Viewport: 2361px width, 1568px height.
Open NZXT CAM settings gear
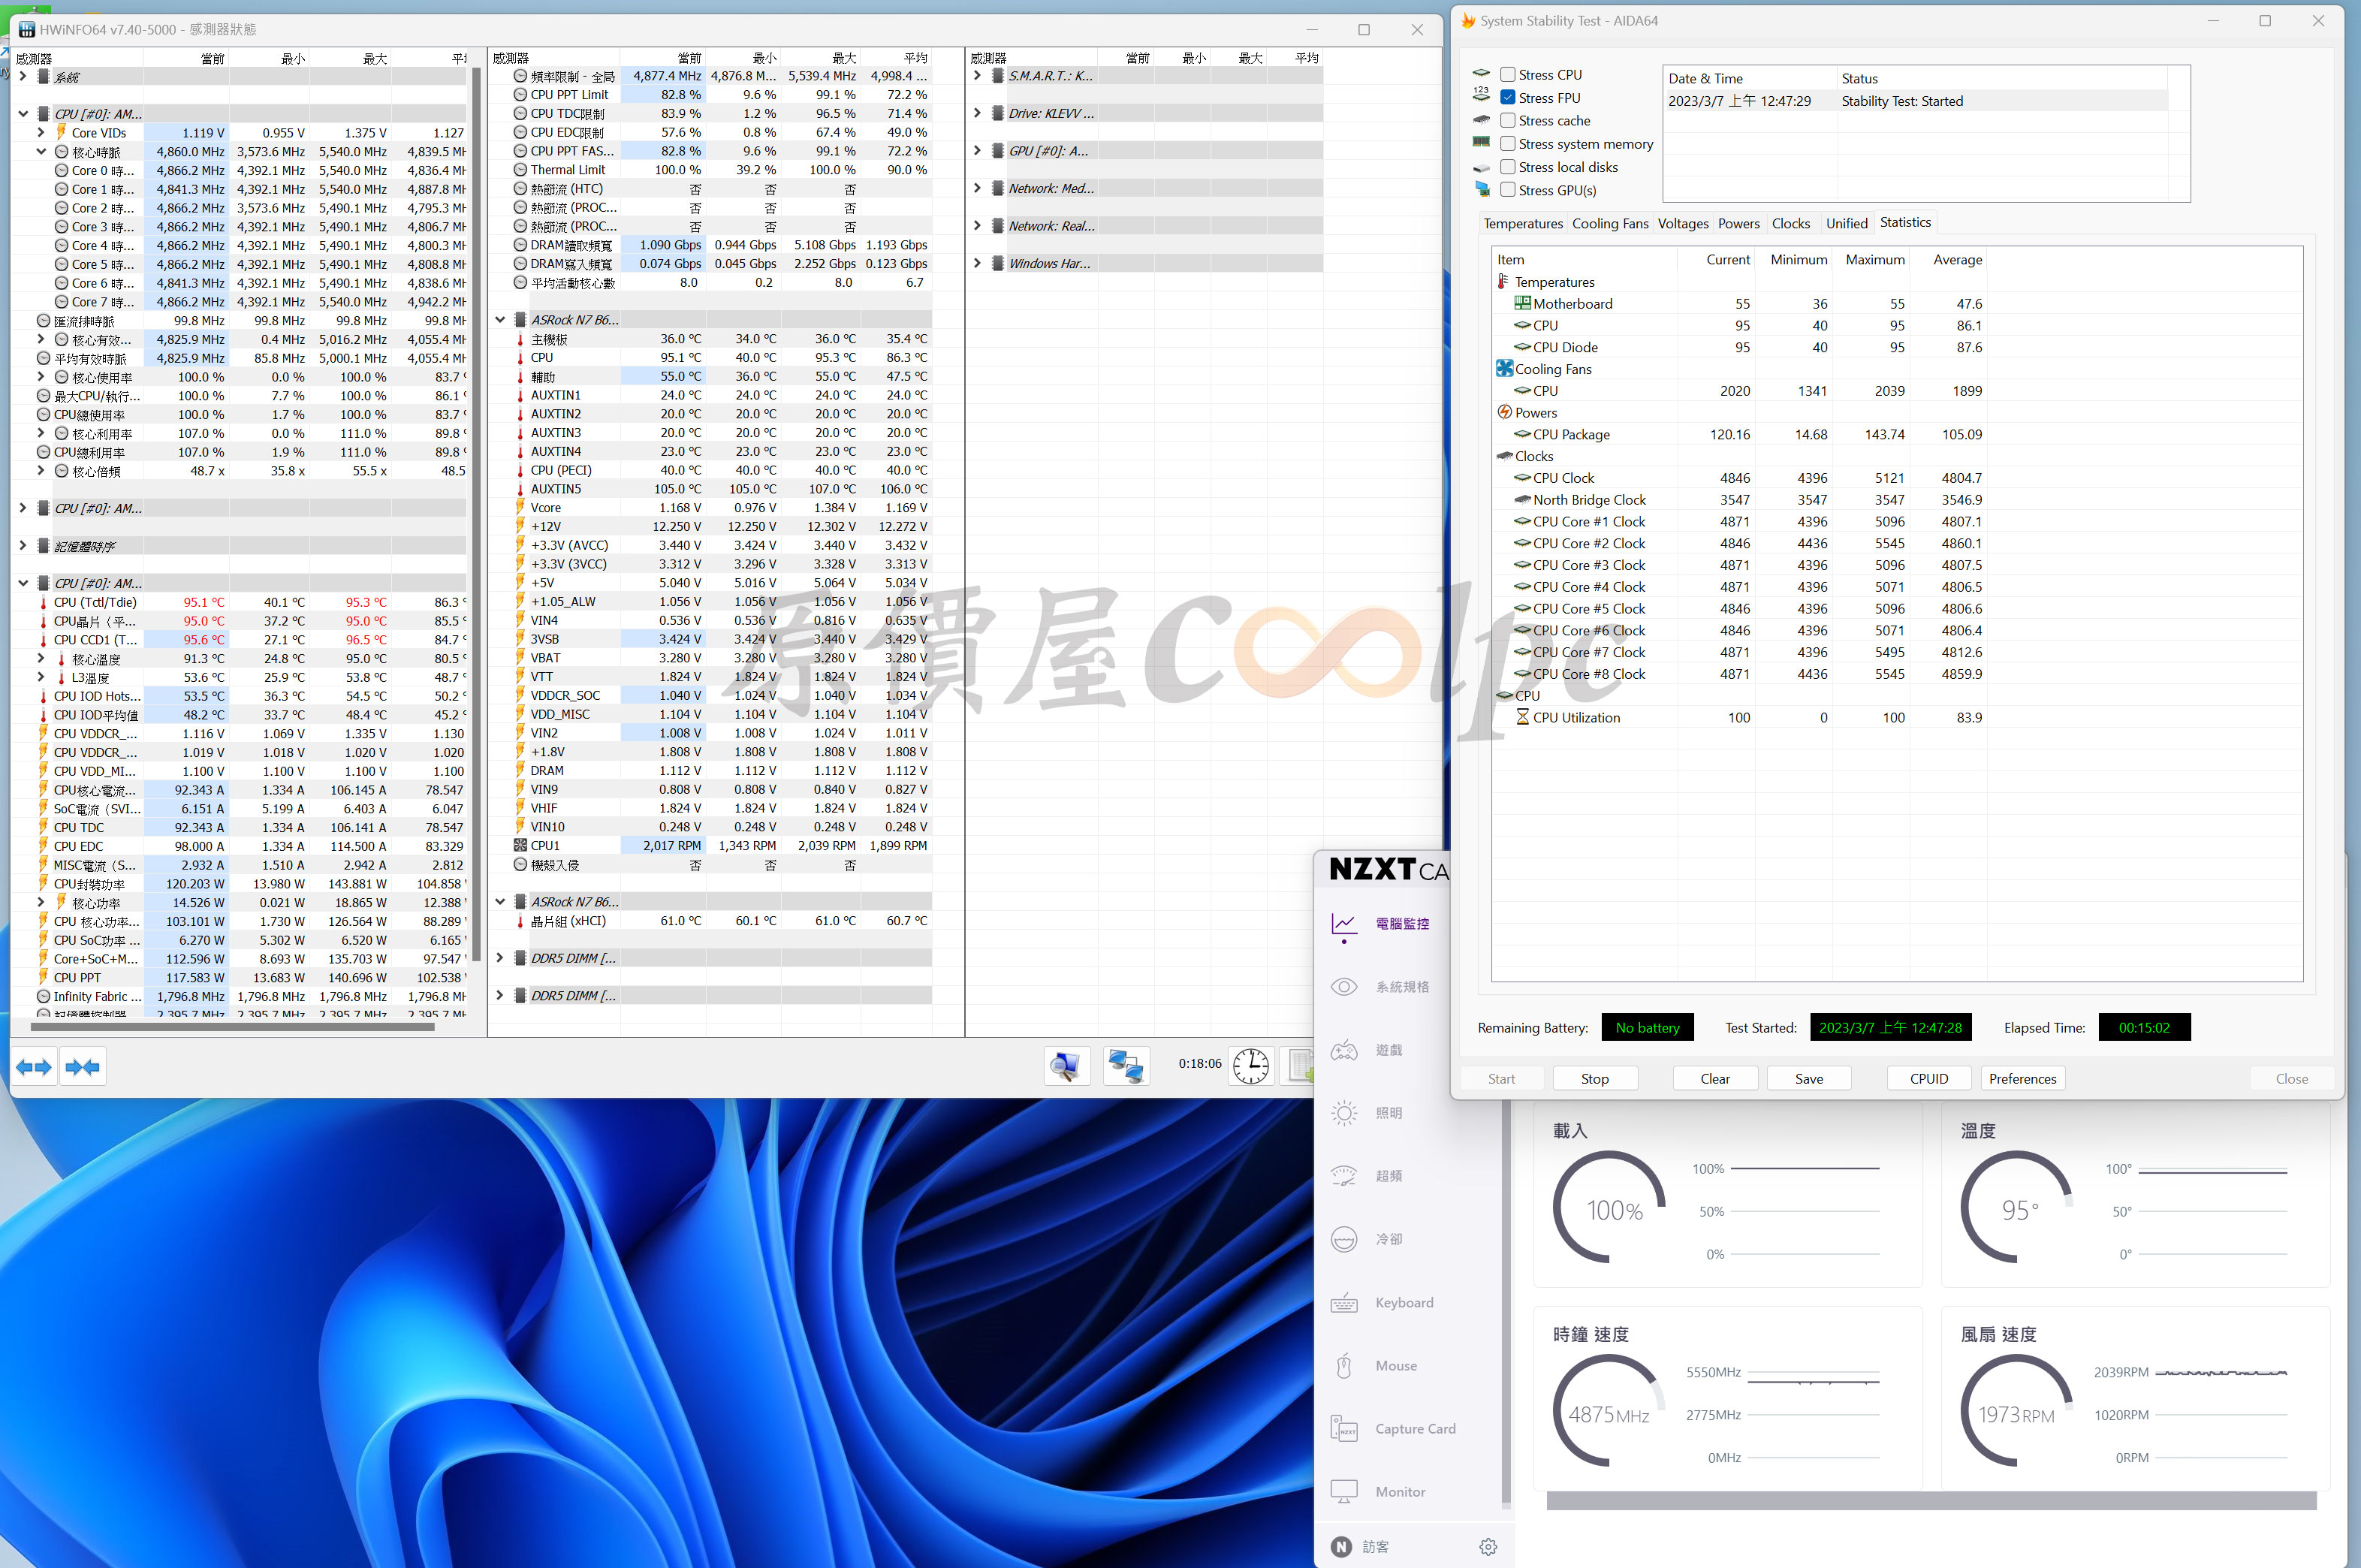click(x=1488, y=1547)
